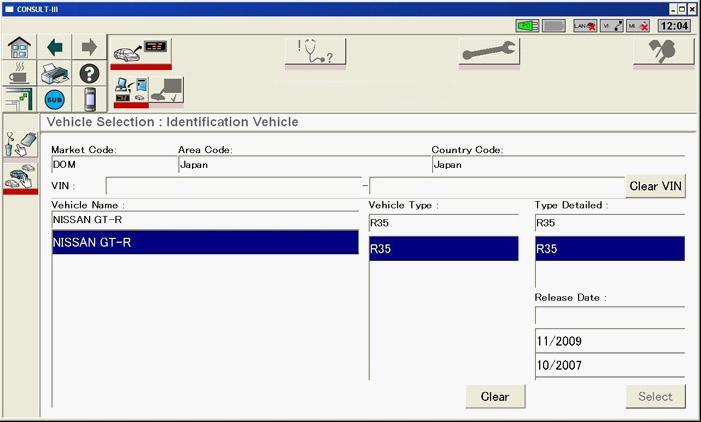Go back with the green left arrow

tap(54, 48)
